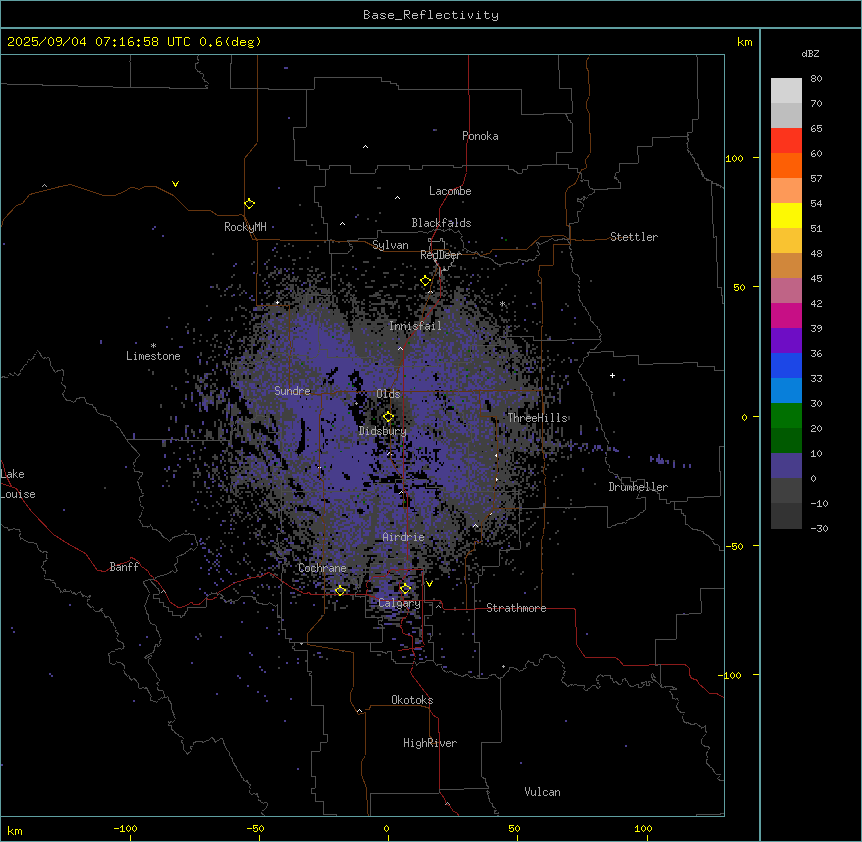Click the Banff map label
This screenshot has height=842, width=862.
pos(124,567)
